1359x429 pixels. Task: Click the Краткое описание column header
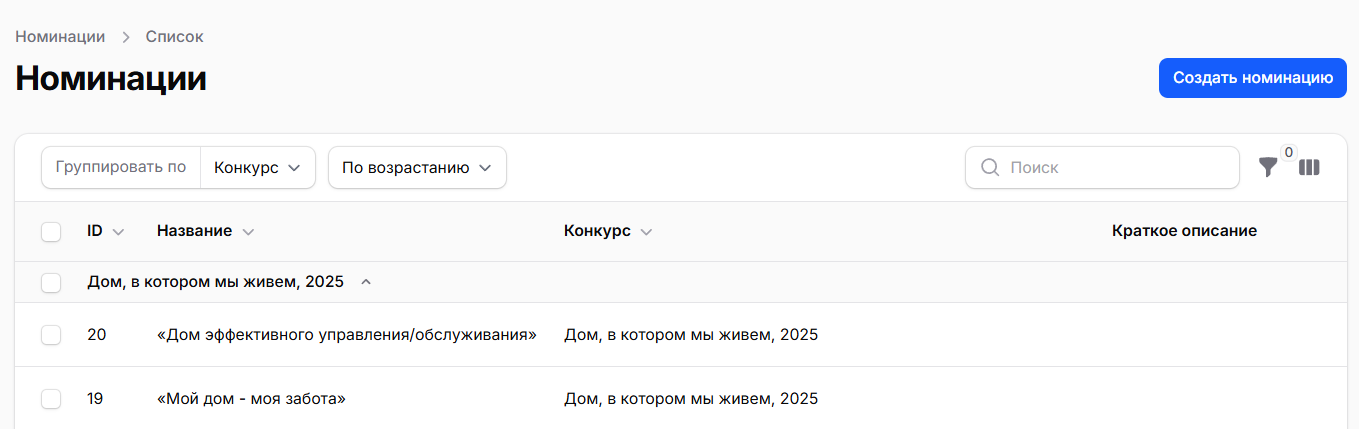tap(1184, 231)
